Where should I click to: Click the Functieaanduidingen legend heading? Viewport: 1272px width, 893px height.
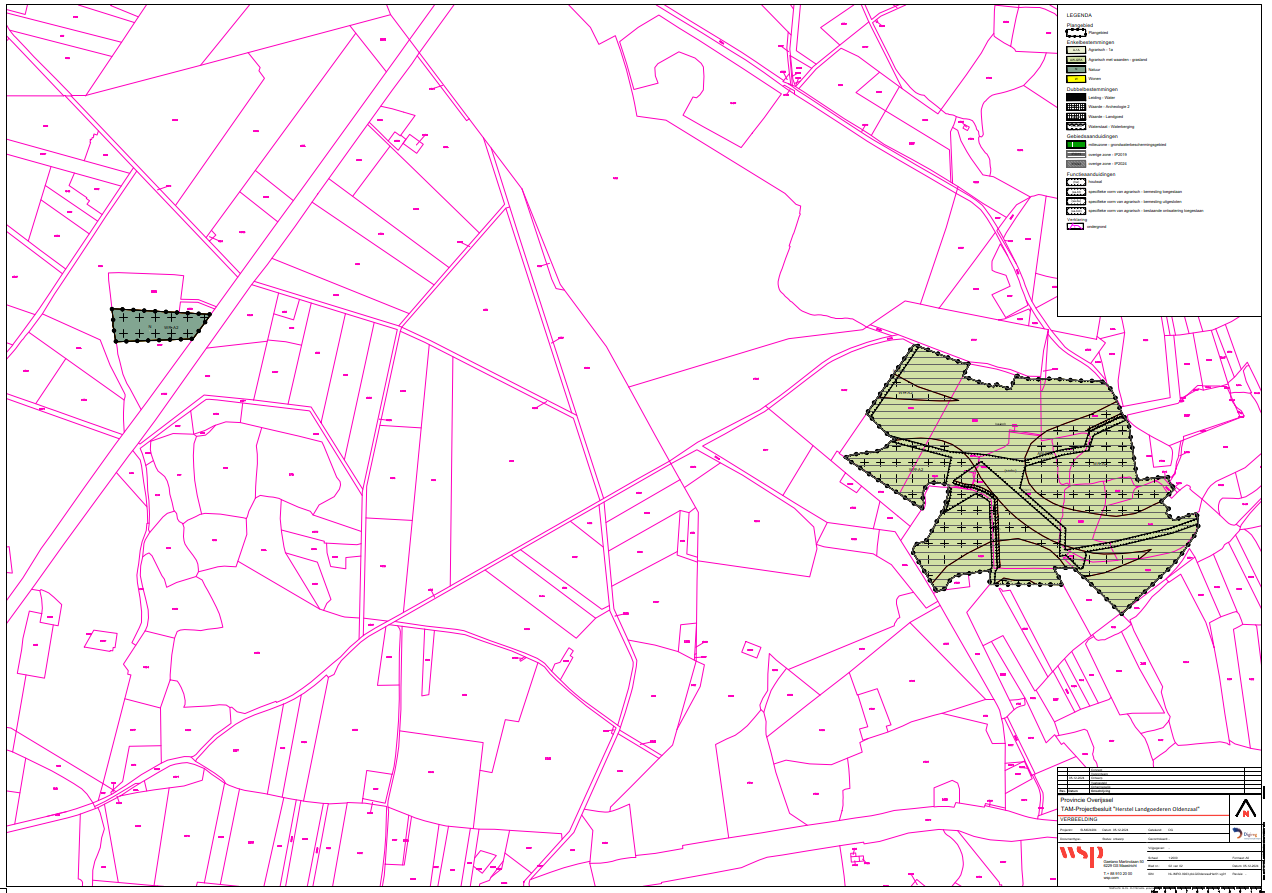click(1091, 174)
